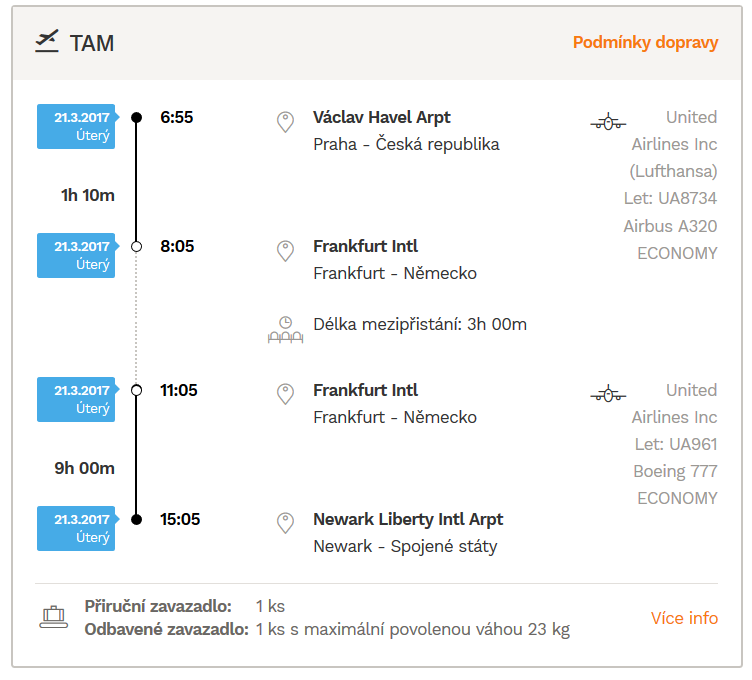Click the blue date badge at 15:05 arrival
The image size is (752, 680).
click(x=77, y=528)
